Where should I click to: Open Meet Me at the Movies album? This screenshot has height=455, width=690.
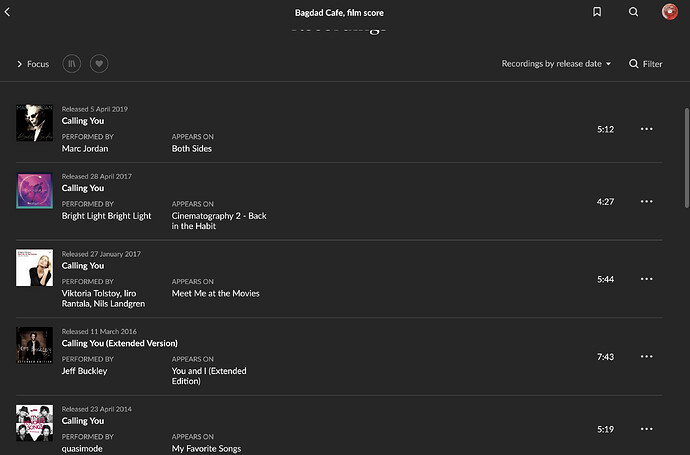(215, 293)
